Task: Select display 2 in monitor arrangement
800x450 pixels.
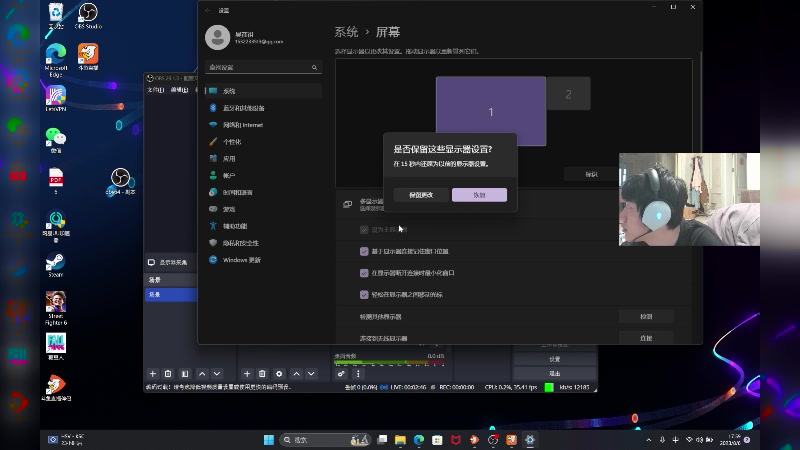Action: coord(568,94)
